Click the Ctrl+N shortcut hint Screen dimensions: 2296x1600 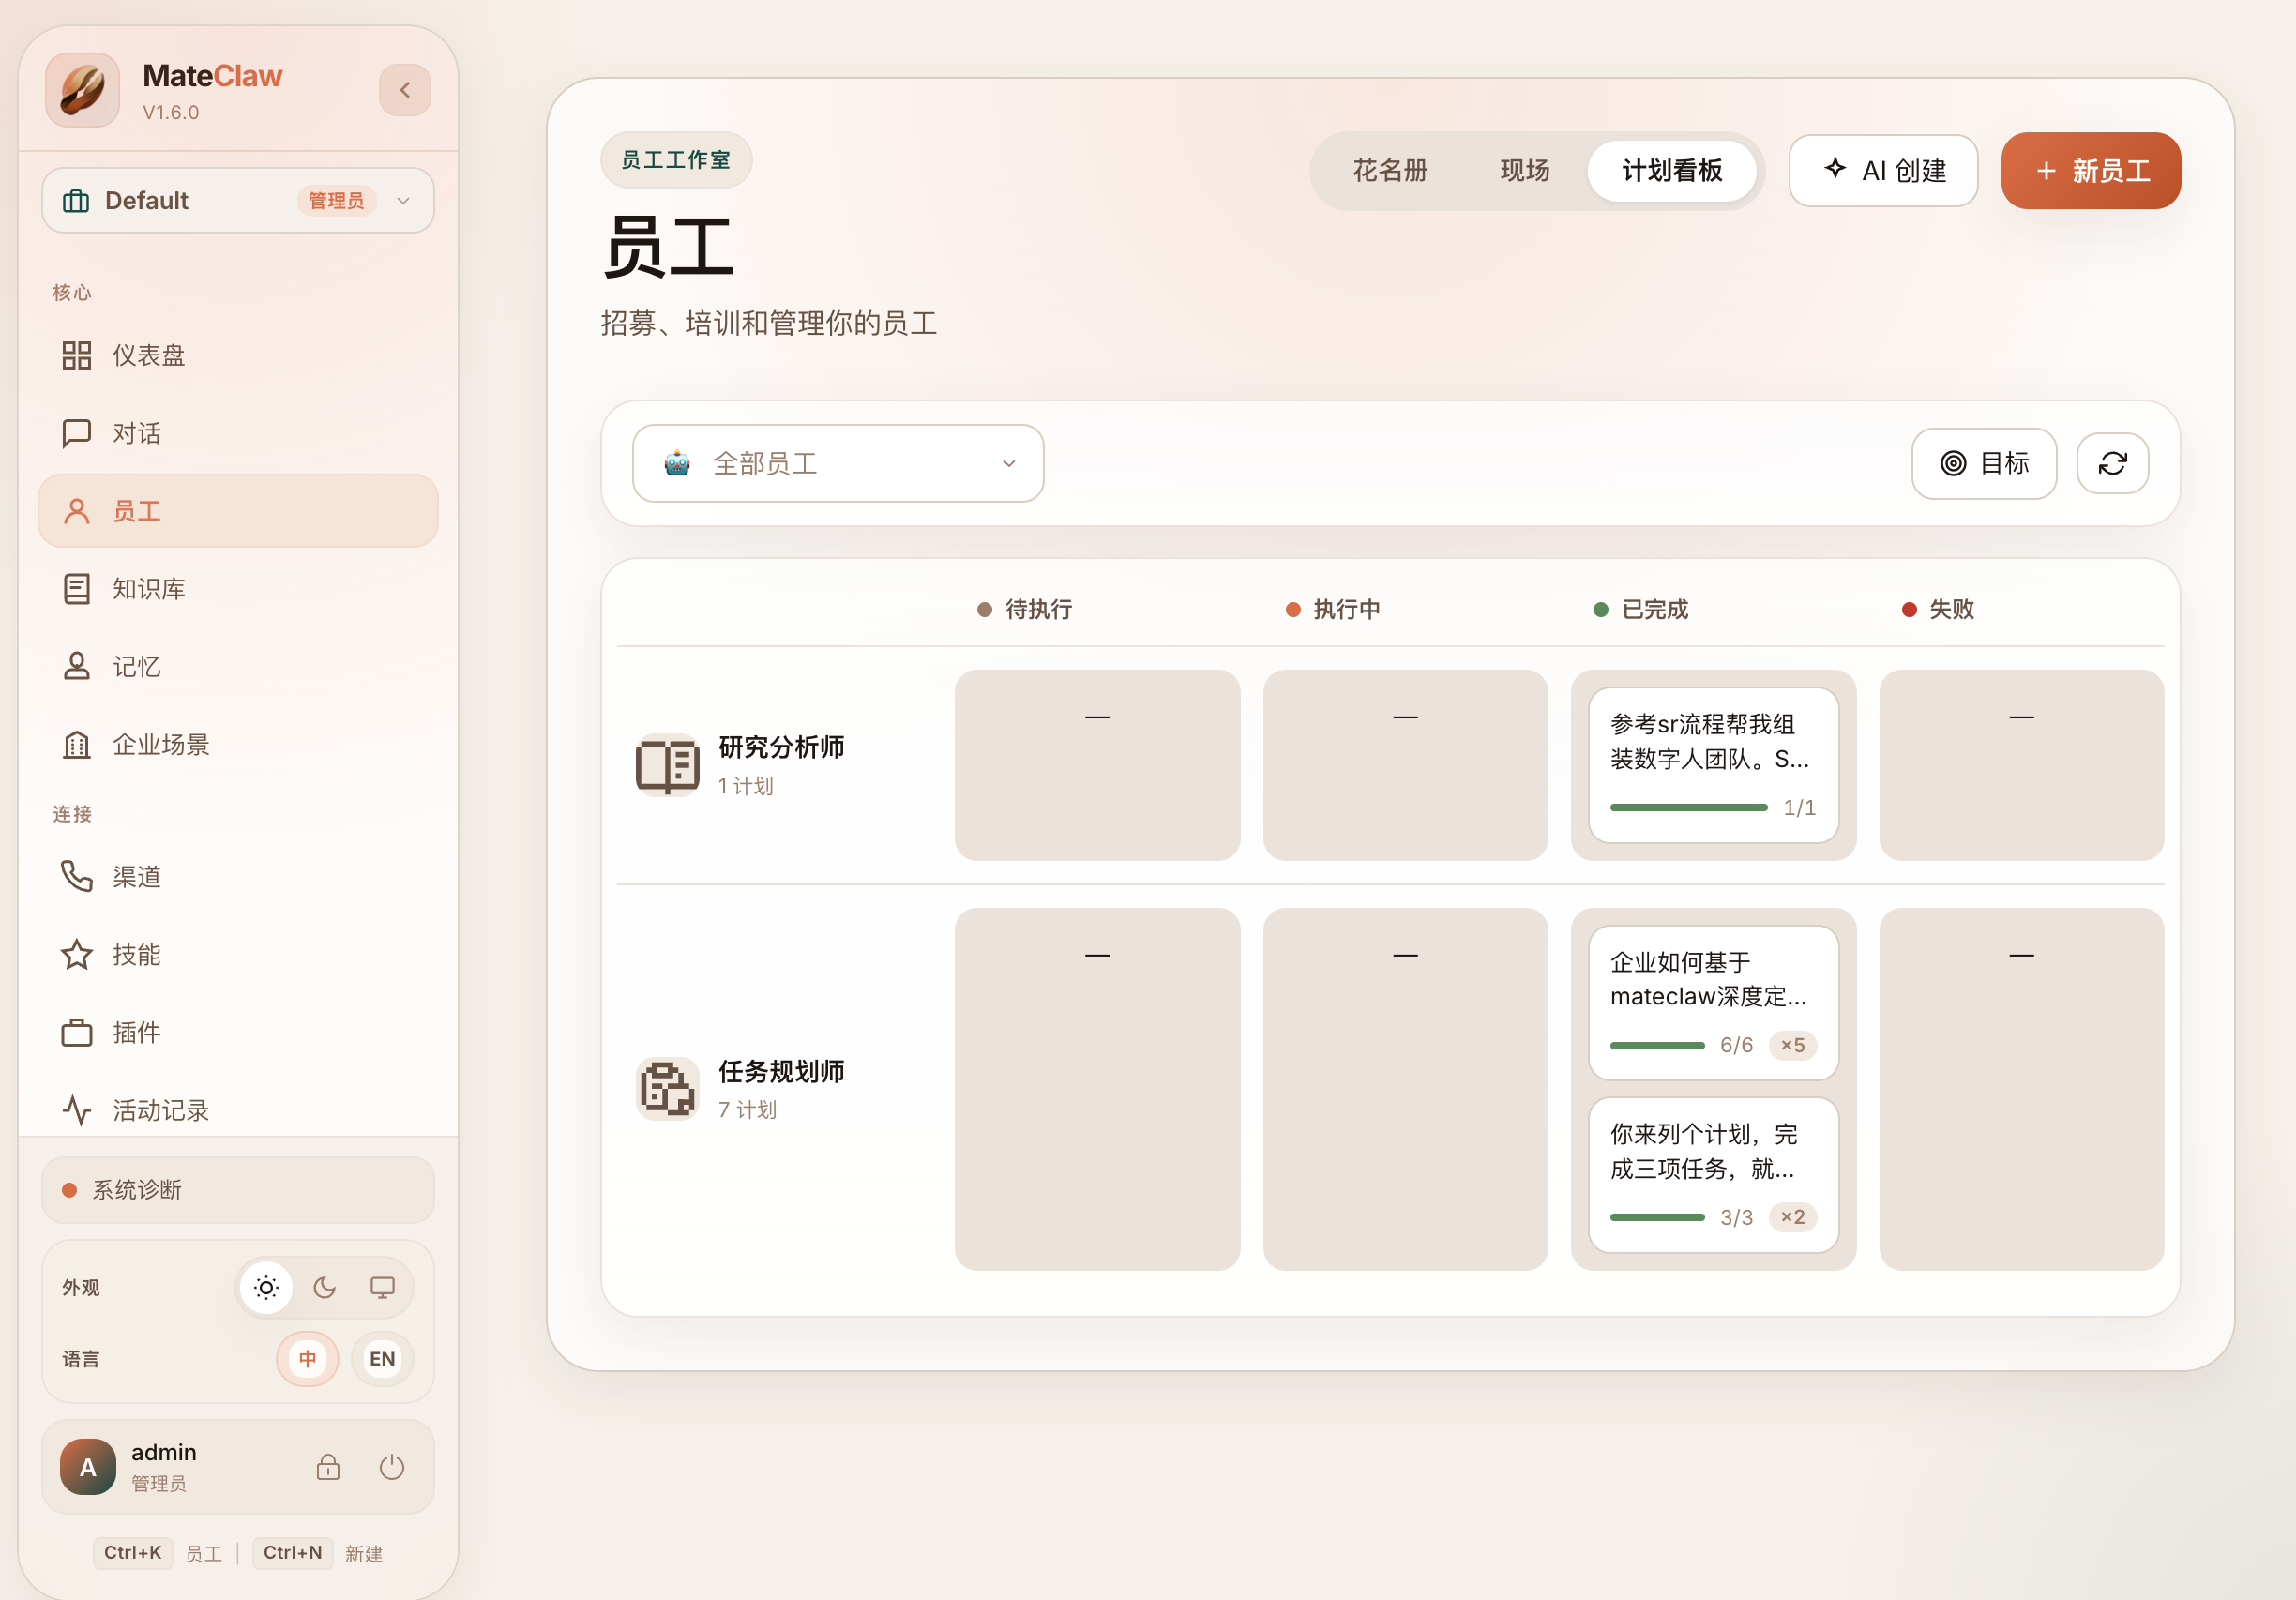click(293, 1553)
